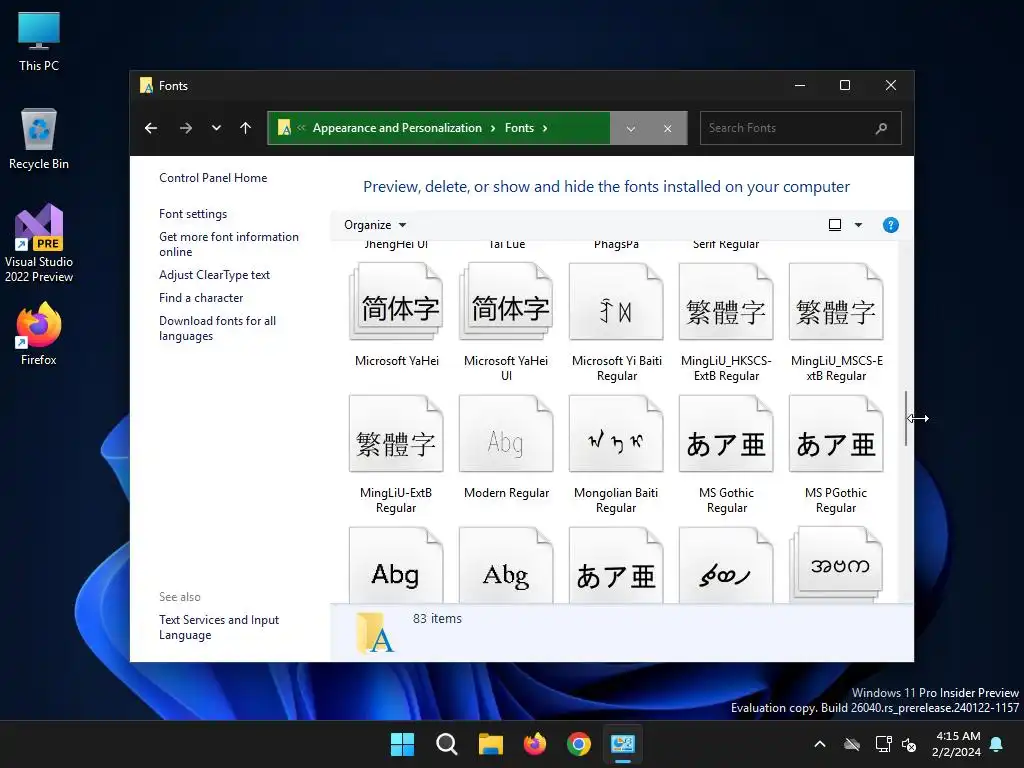The height and width of the screenshot is (768, 1024).
Task: Expand the address bar history dropdown
Action: tap(631, 128)
